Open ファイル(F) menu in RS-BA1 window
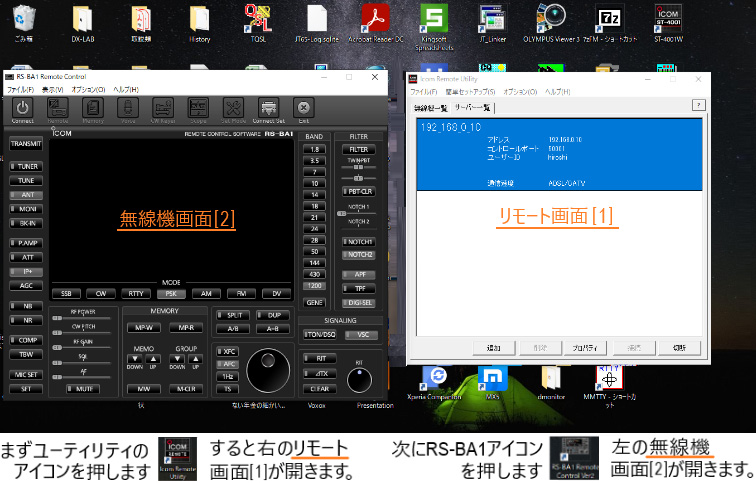 point(20,90)
